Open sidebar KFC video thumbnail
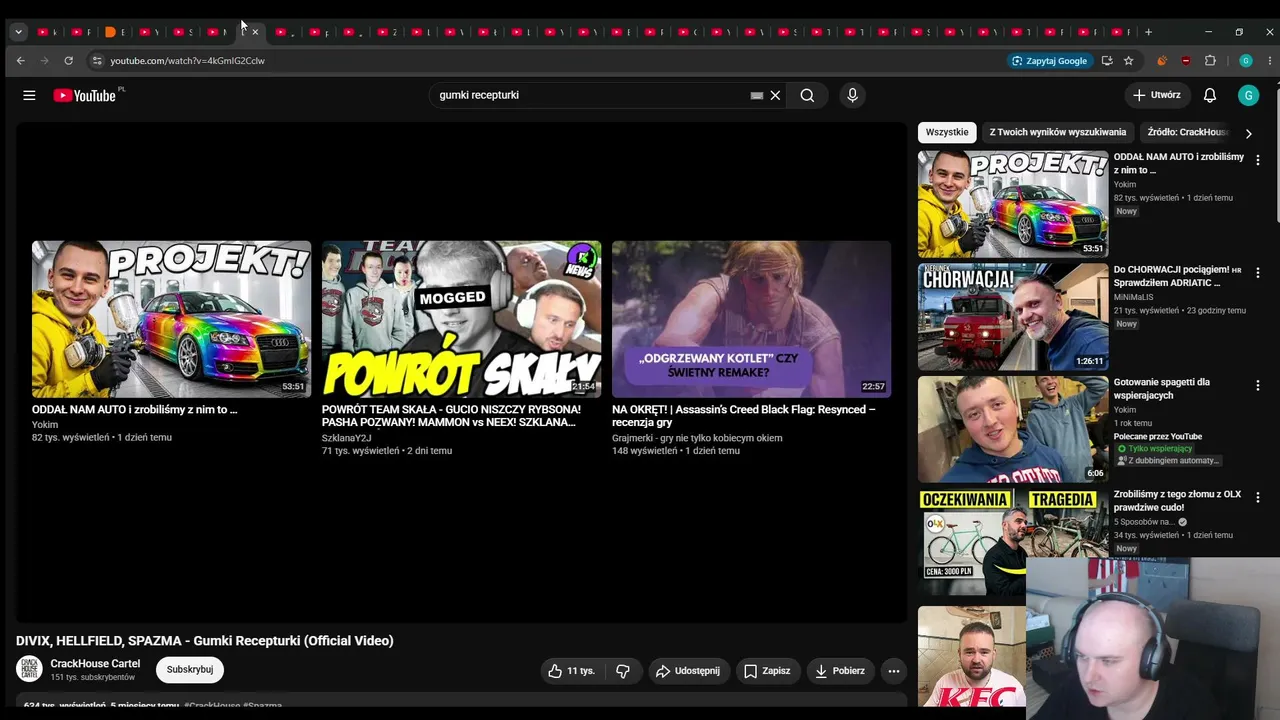 coord(972,657)
